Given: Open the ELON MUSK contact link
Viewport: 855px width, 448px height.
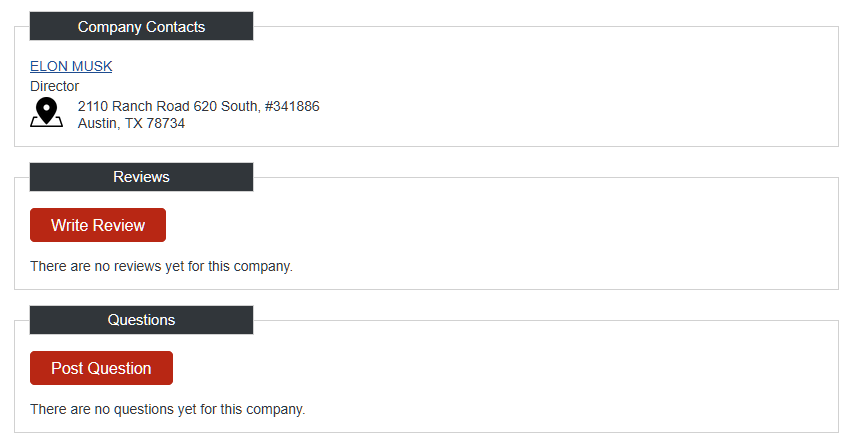Looking at the screenshot, I should click(x=71, y=66).
